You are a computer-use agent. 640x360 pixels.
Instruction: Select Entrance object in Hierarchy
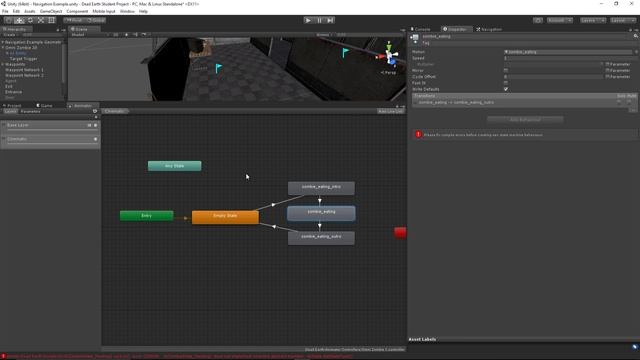tap(13, 92)
